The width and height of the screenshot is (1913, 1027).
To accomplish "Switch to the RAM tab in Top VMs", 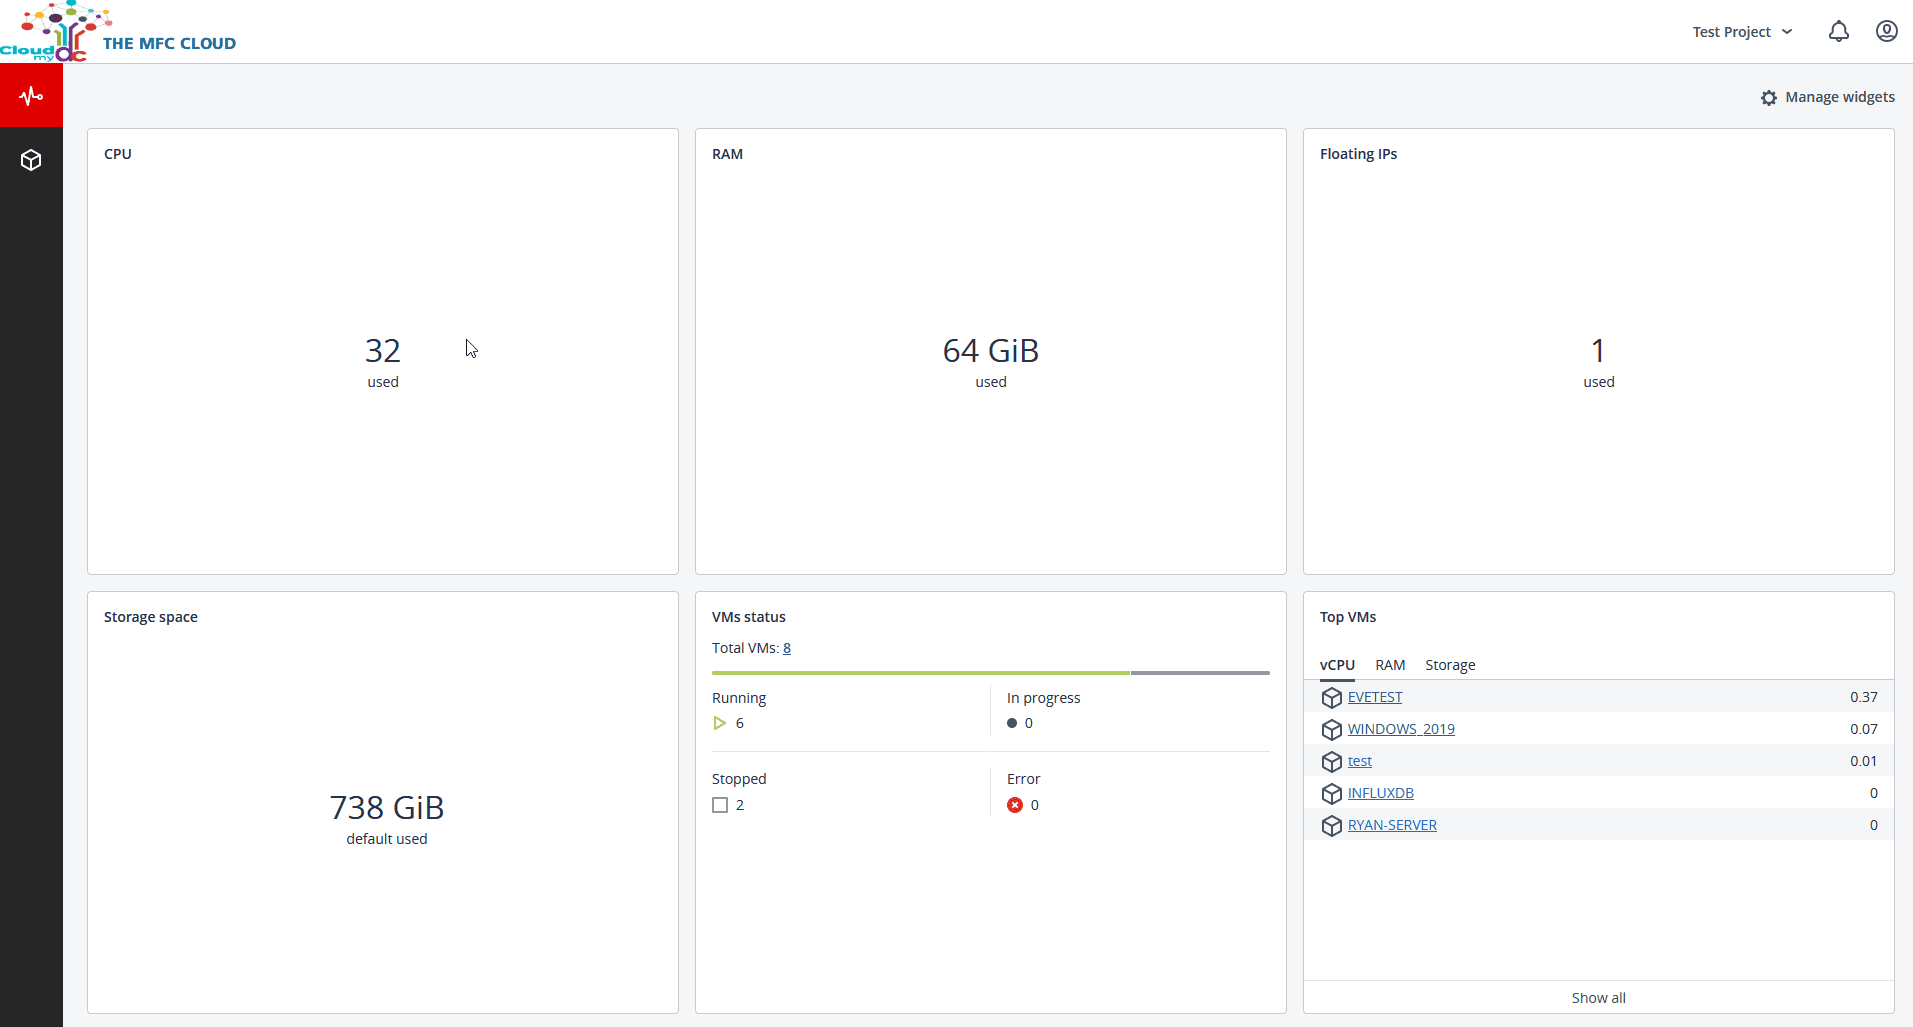I will coord(1390,665).
